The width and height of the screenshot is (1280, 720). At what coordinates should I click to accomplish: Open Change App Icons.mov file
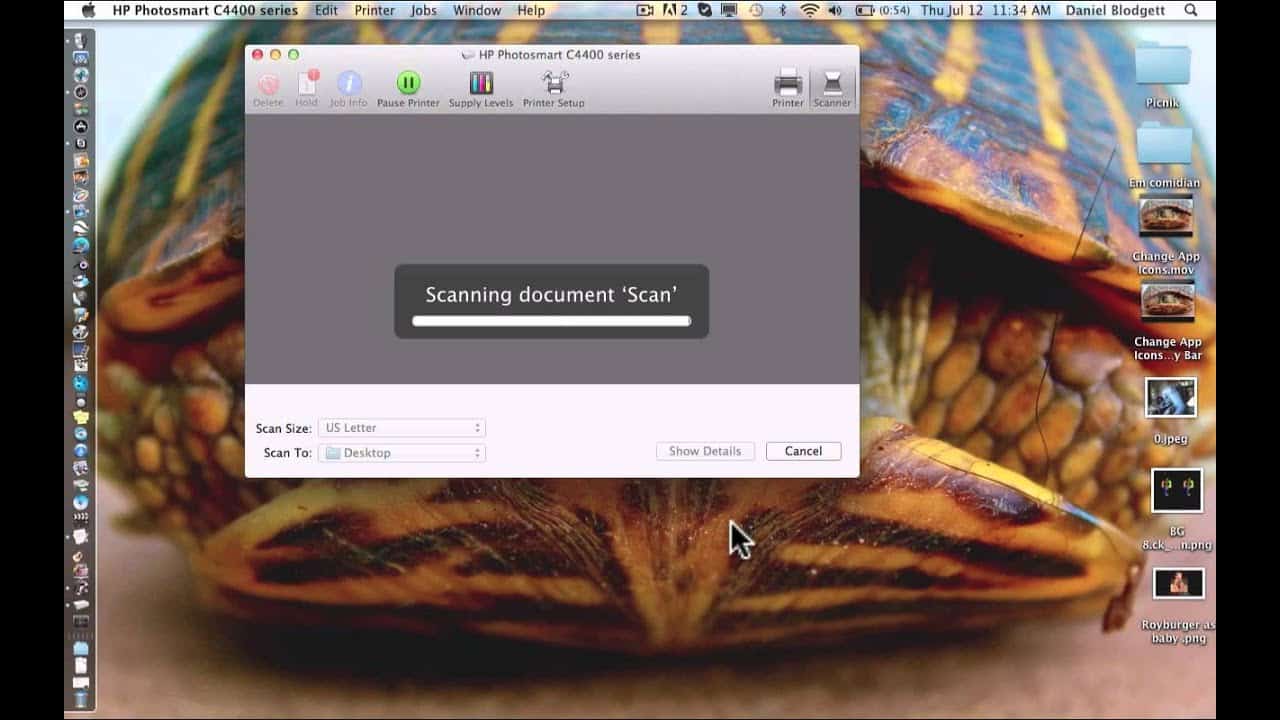click(1166, 216)
